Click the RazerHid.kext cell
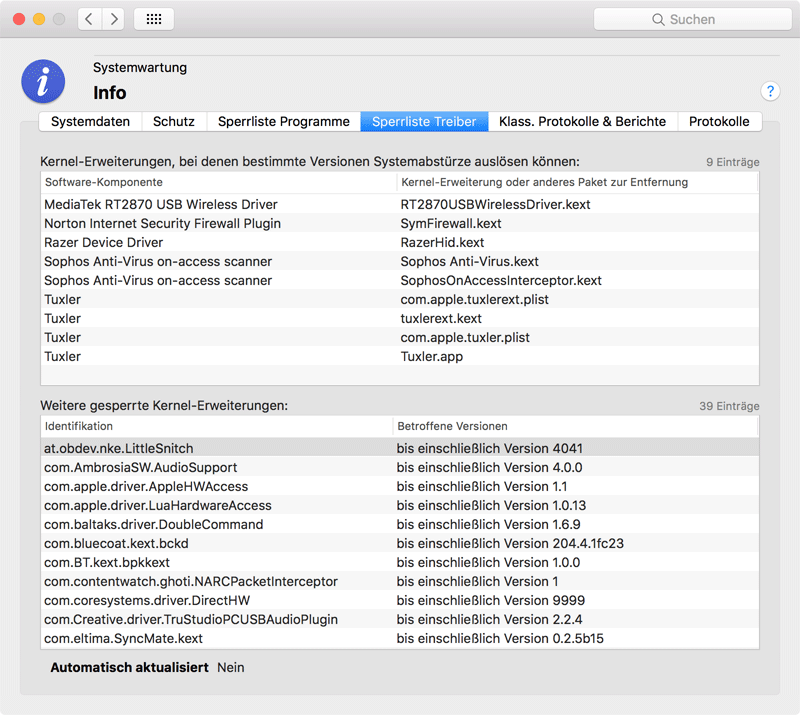Viewport: 800px width, 715px height. [x=442, y=242]
